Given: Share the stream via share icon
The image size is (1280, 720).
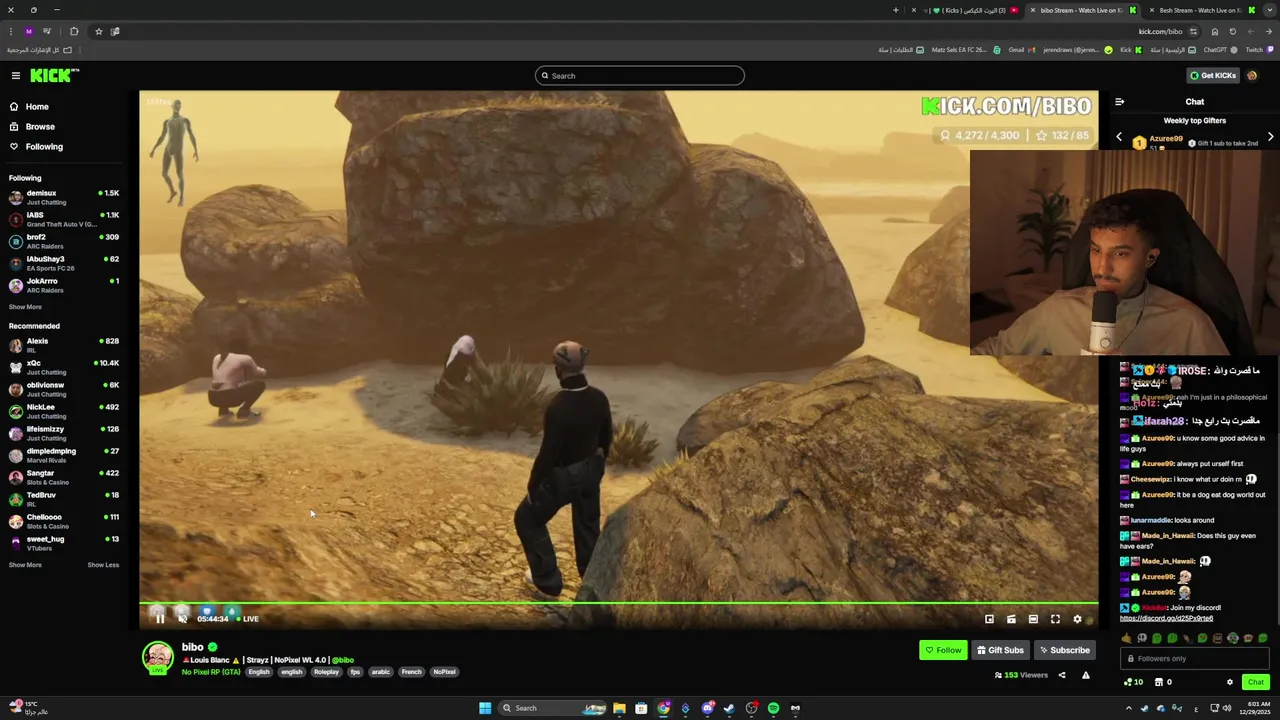Looking at the screenshot, I should 1062,675.
